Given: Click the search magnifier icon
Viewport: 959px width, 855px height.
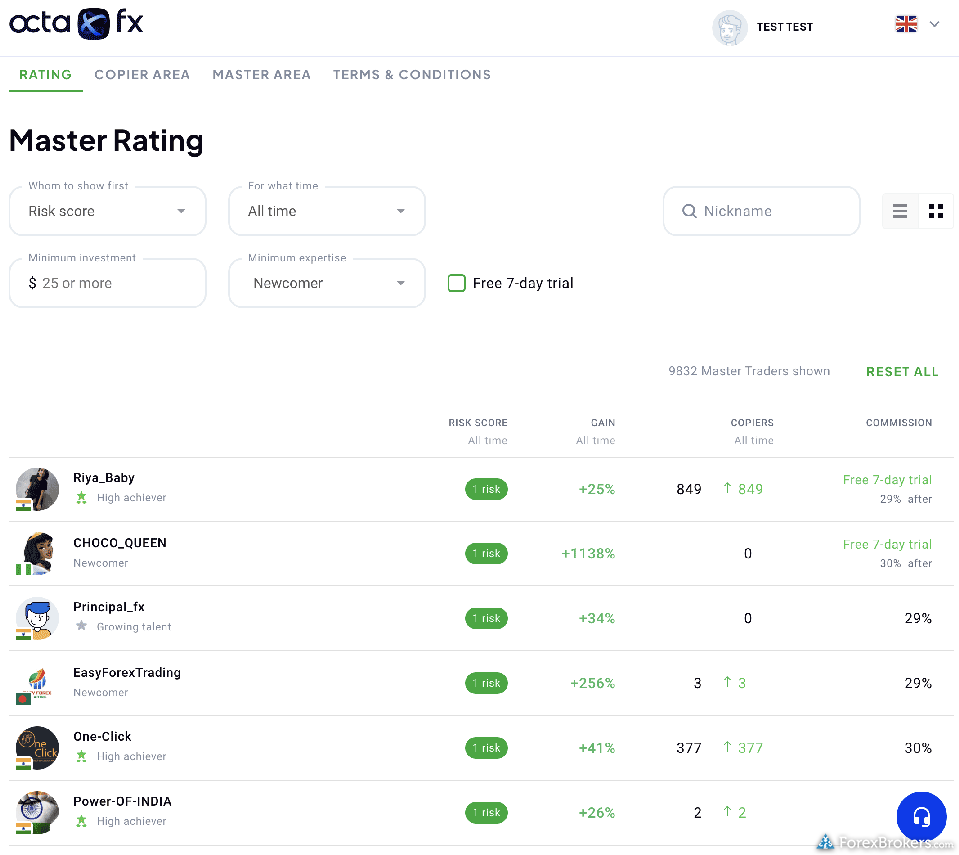Looking at the screenshot, I should pos(689,211).
